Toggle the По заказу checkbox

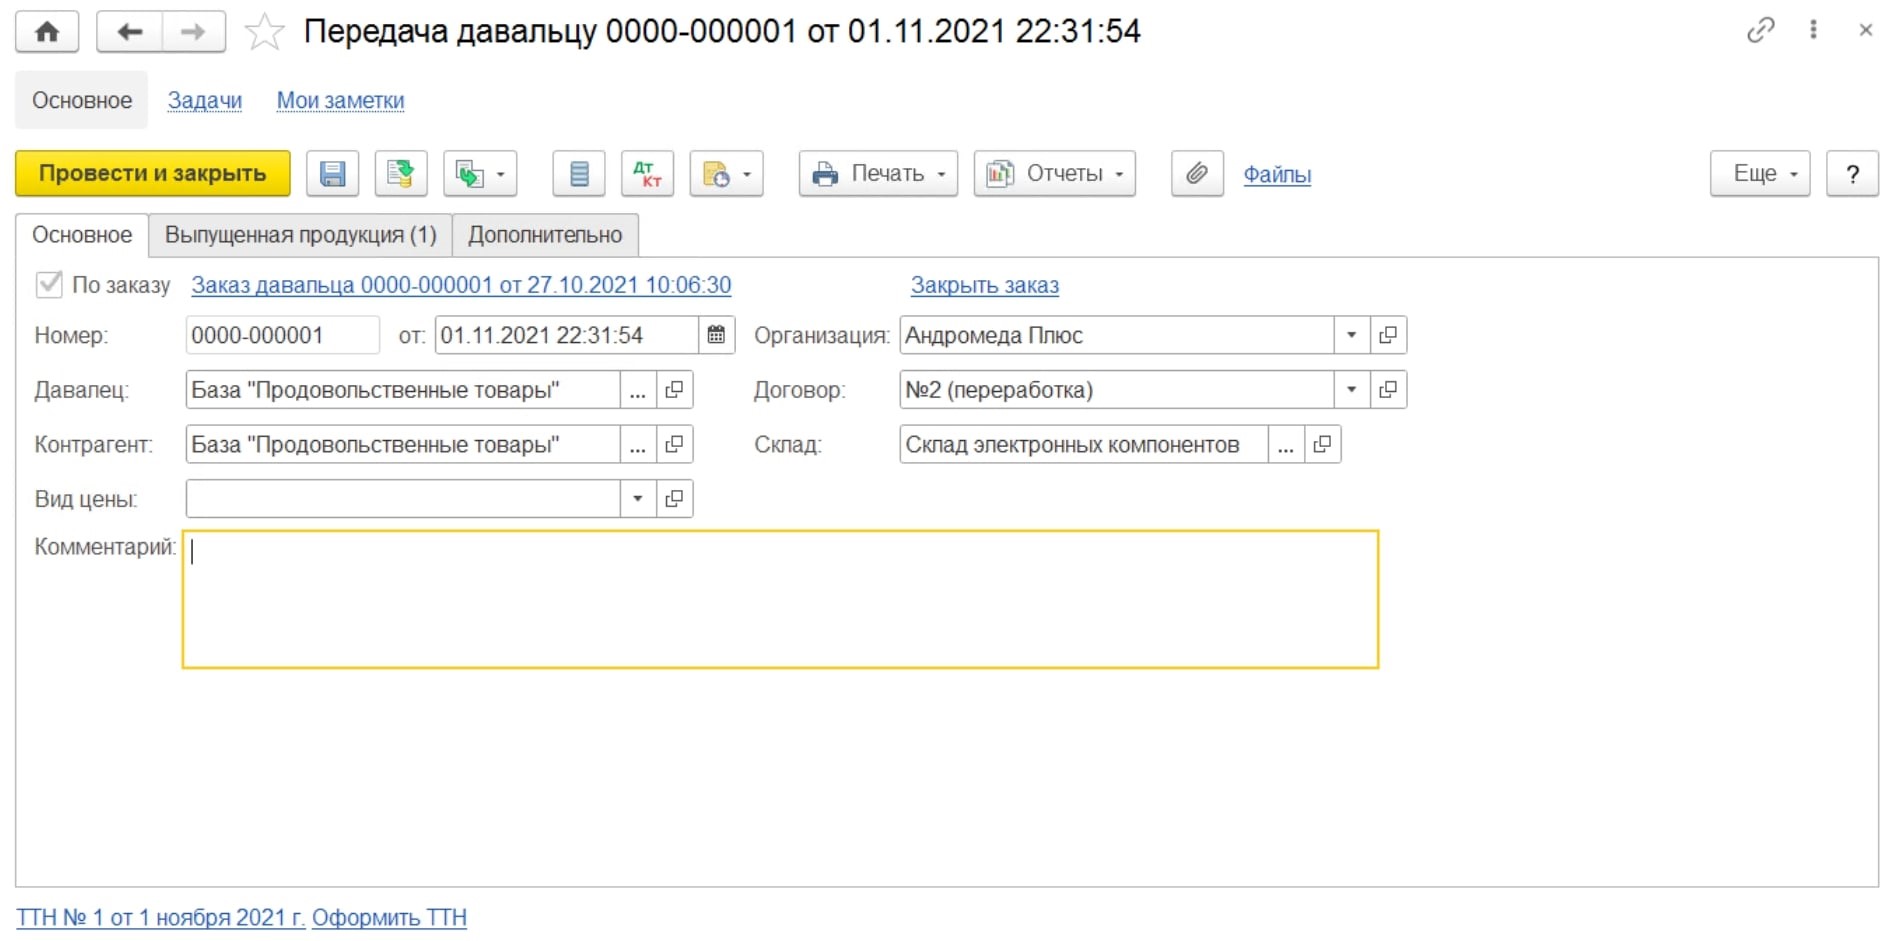coord(49,284)
